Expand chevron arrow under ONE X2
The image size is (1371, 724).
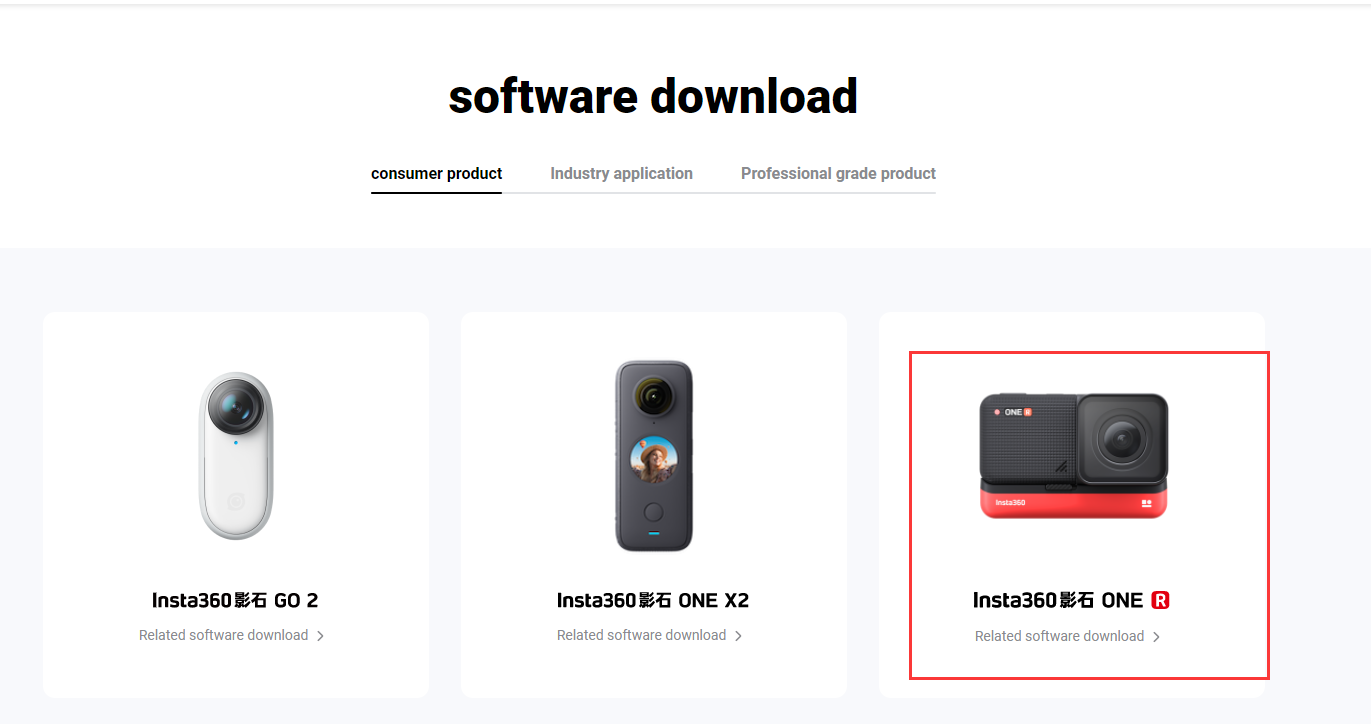pos(738,636)
